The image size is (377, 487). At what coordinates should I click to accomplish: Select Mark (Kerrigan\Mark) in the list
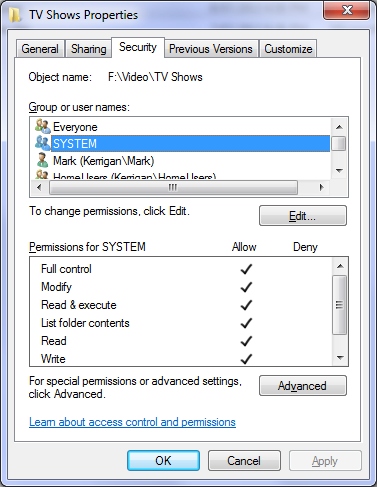(x=103, y=161)
